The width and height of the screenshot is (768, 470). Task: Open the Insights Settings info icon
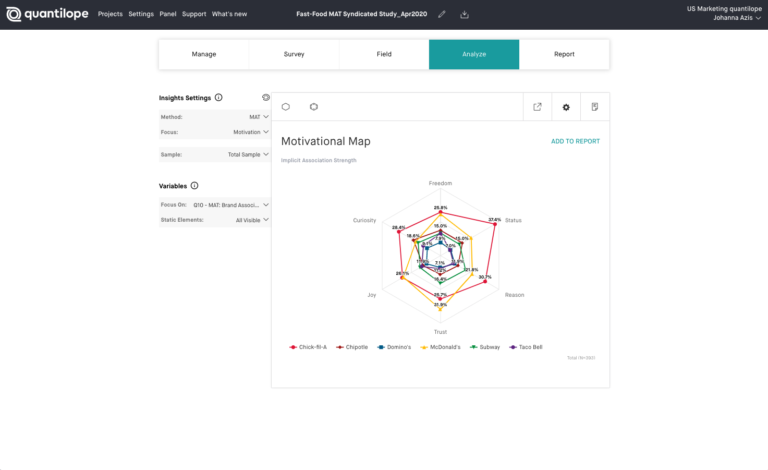[219, 98]
